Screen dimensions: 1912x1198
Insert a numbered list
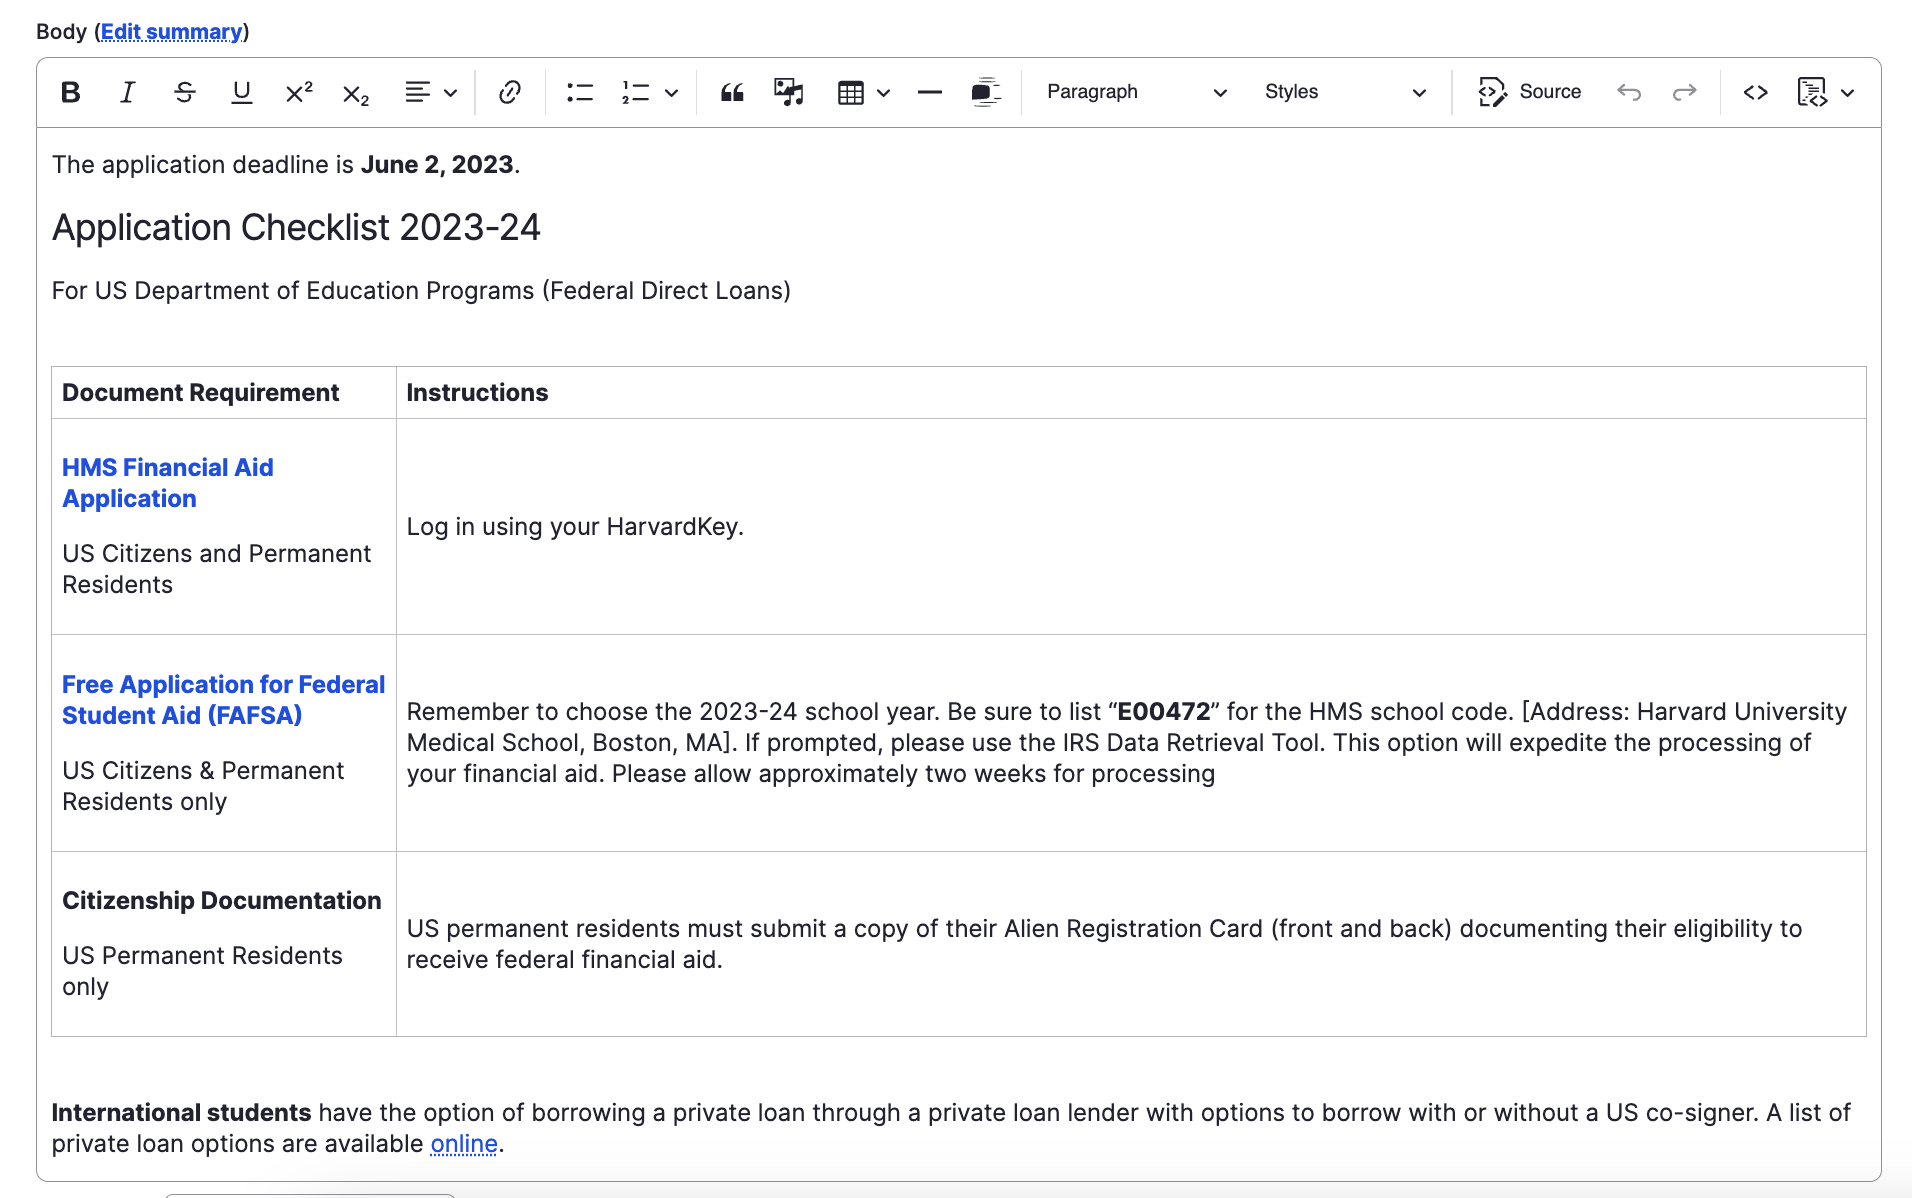point(636,92)
